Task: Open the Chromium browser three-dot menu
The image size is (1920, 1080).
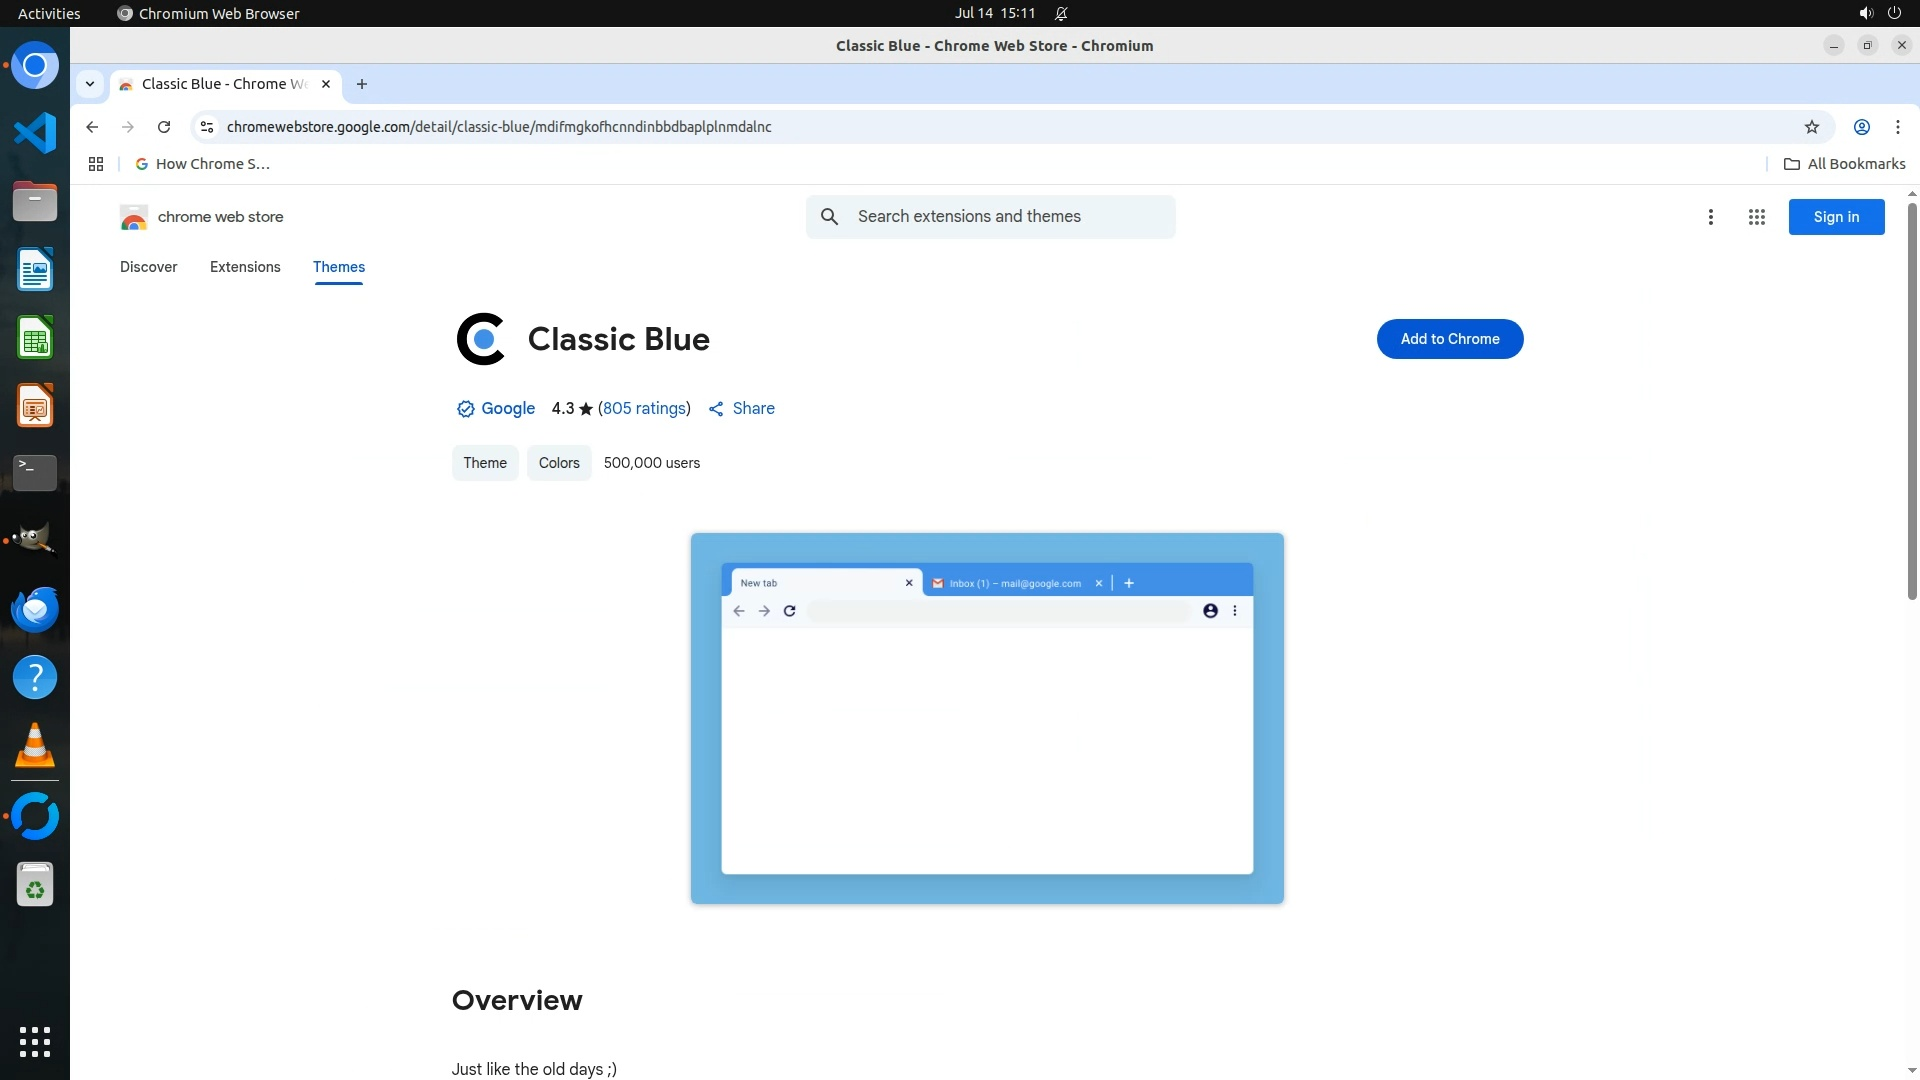Action: (1897, 127)
